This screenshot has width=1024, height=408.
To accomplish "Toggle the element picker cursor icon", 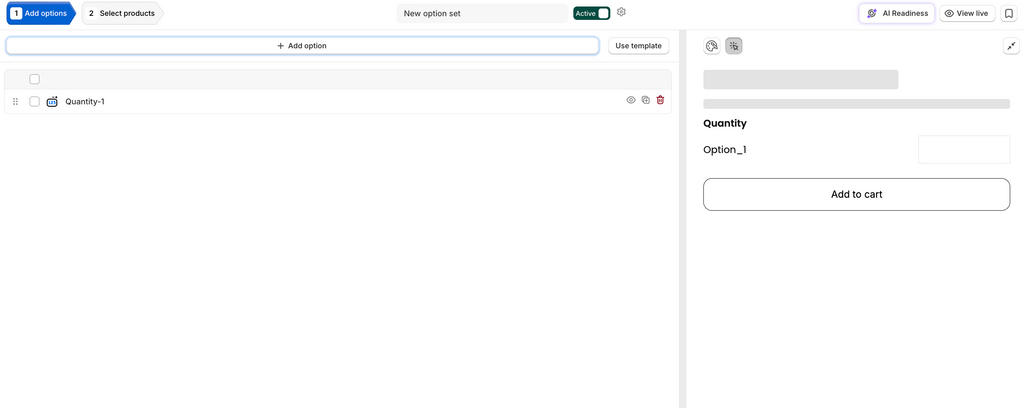I will (x=734, y=46).
